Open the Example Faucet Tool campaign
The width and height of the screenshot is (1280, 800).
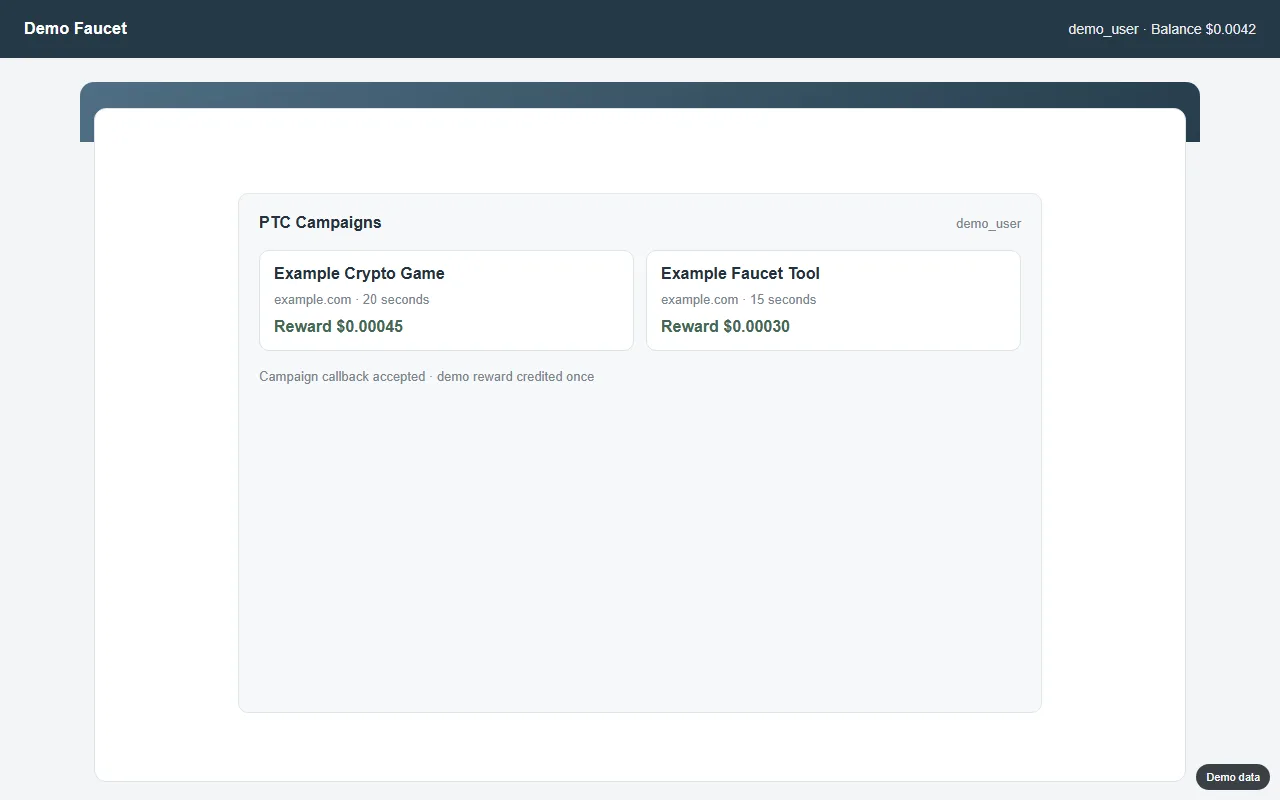833,300
